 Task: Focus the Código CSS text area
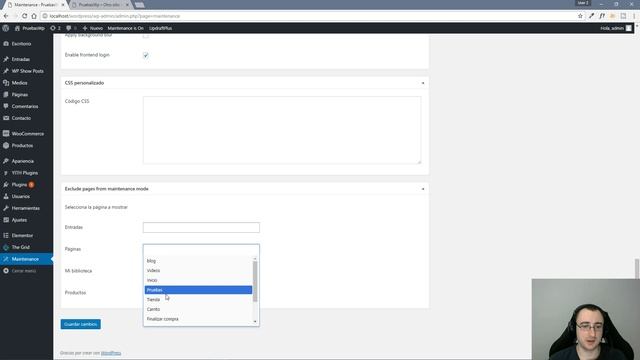tap(282, 130)
